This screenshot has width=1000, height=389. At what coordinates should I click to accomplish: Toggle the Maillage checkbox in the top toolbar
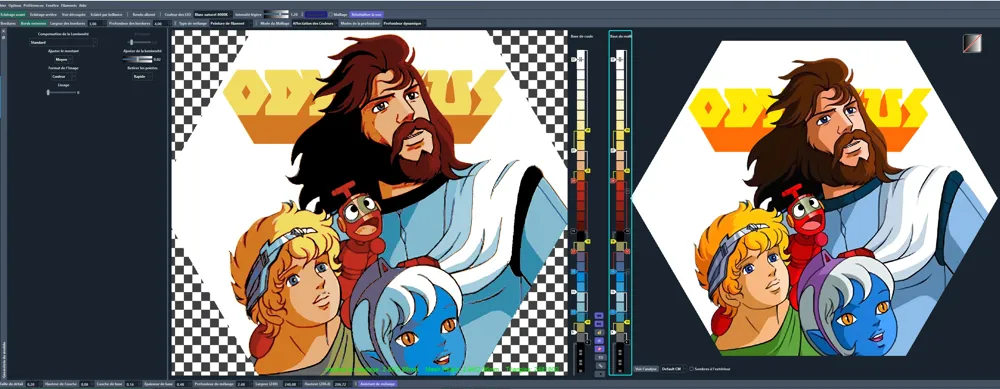click(x=330, y=13)
